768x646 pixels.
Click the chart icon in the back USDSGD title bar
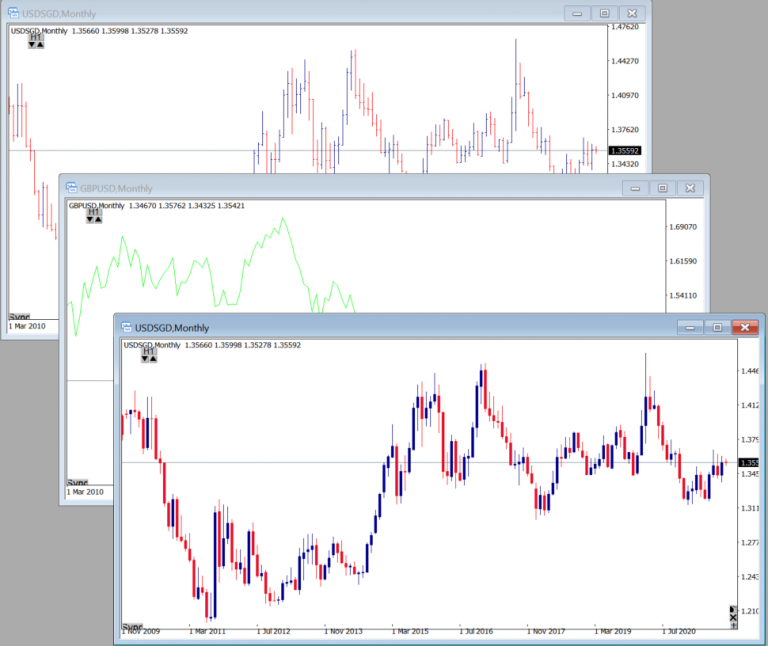[14, 13]
